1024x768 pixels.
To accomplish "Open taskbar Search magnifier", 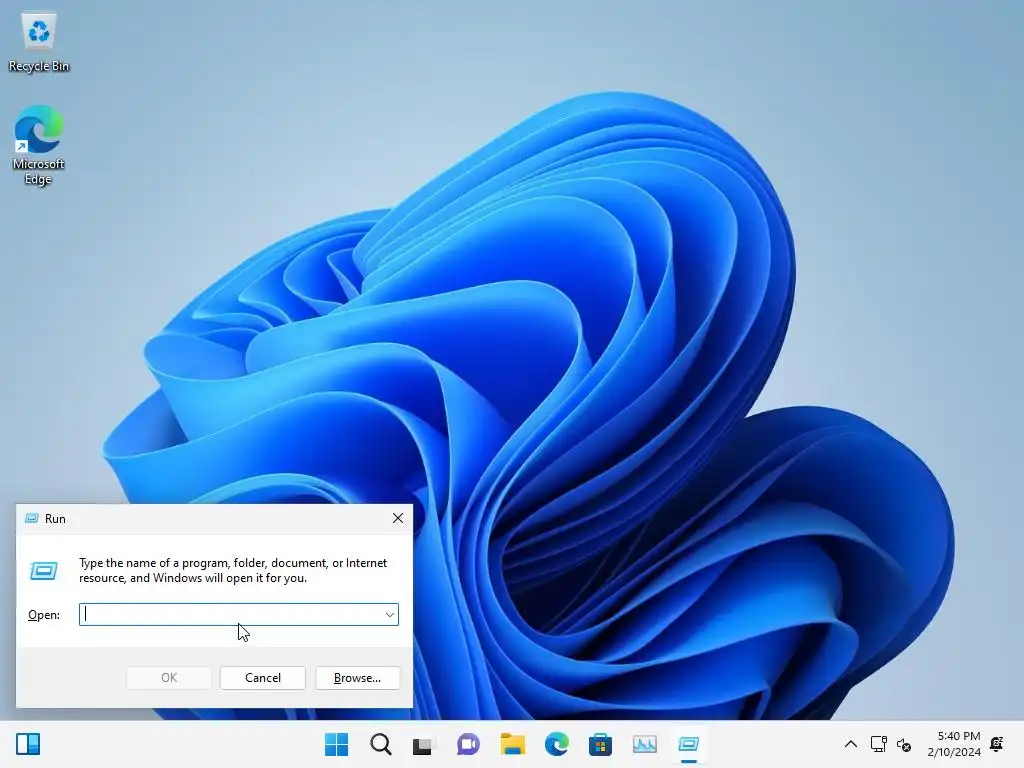I will tap(381, 744).
